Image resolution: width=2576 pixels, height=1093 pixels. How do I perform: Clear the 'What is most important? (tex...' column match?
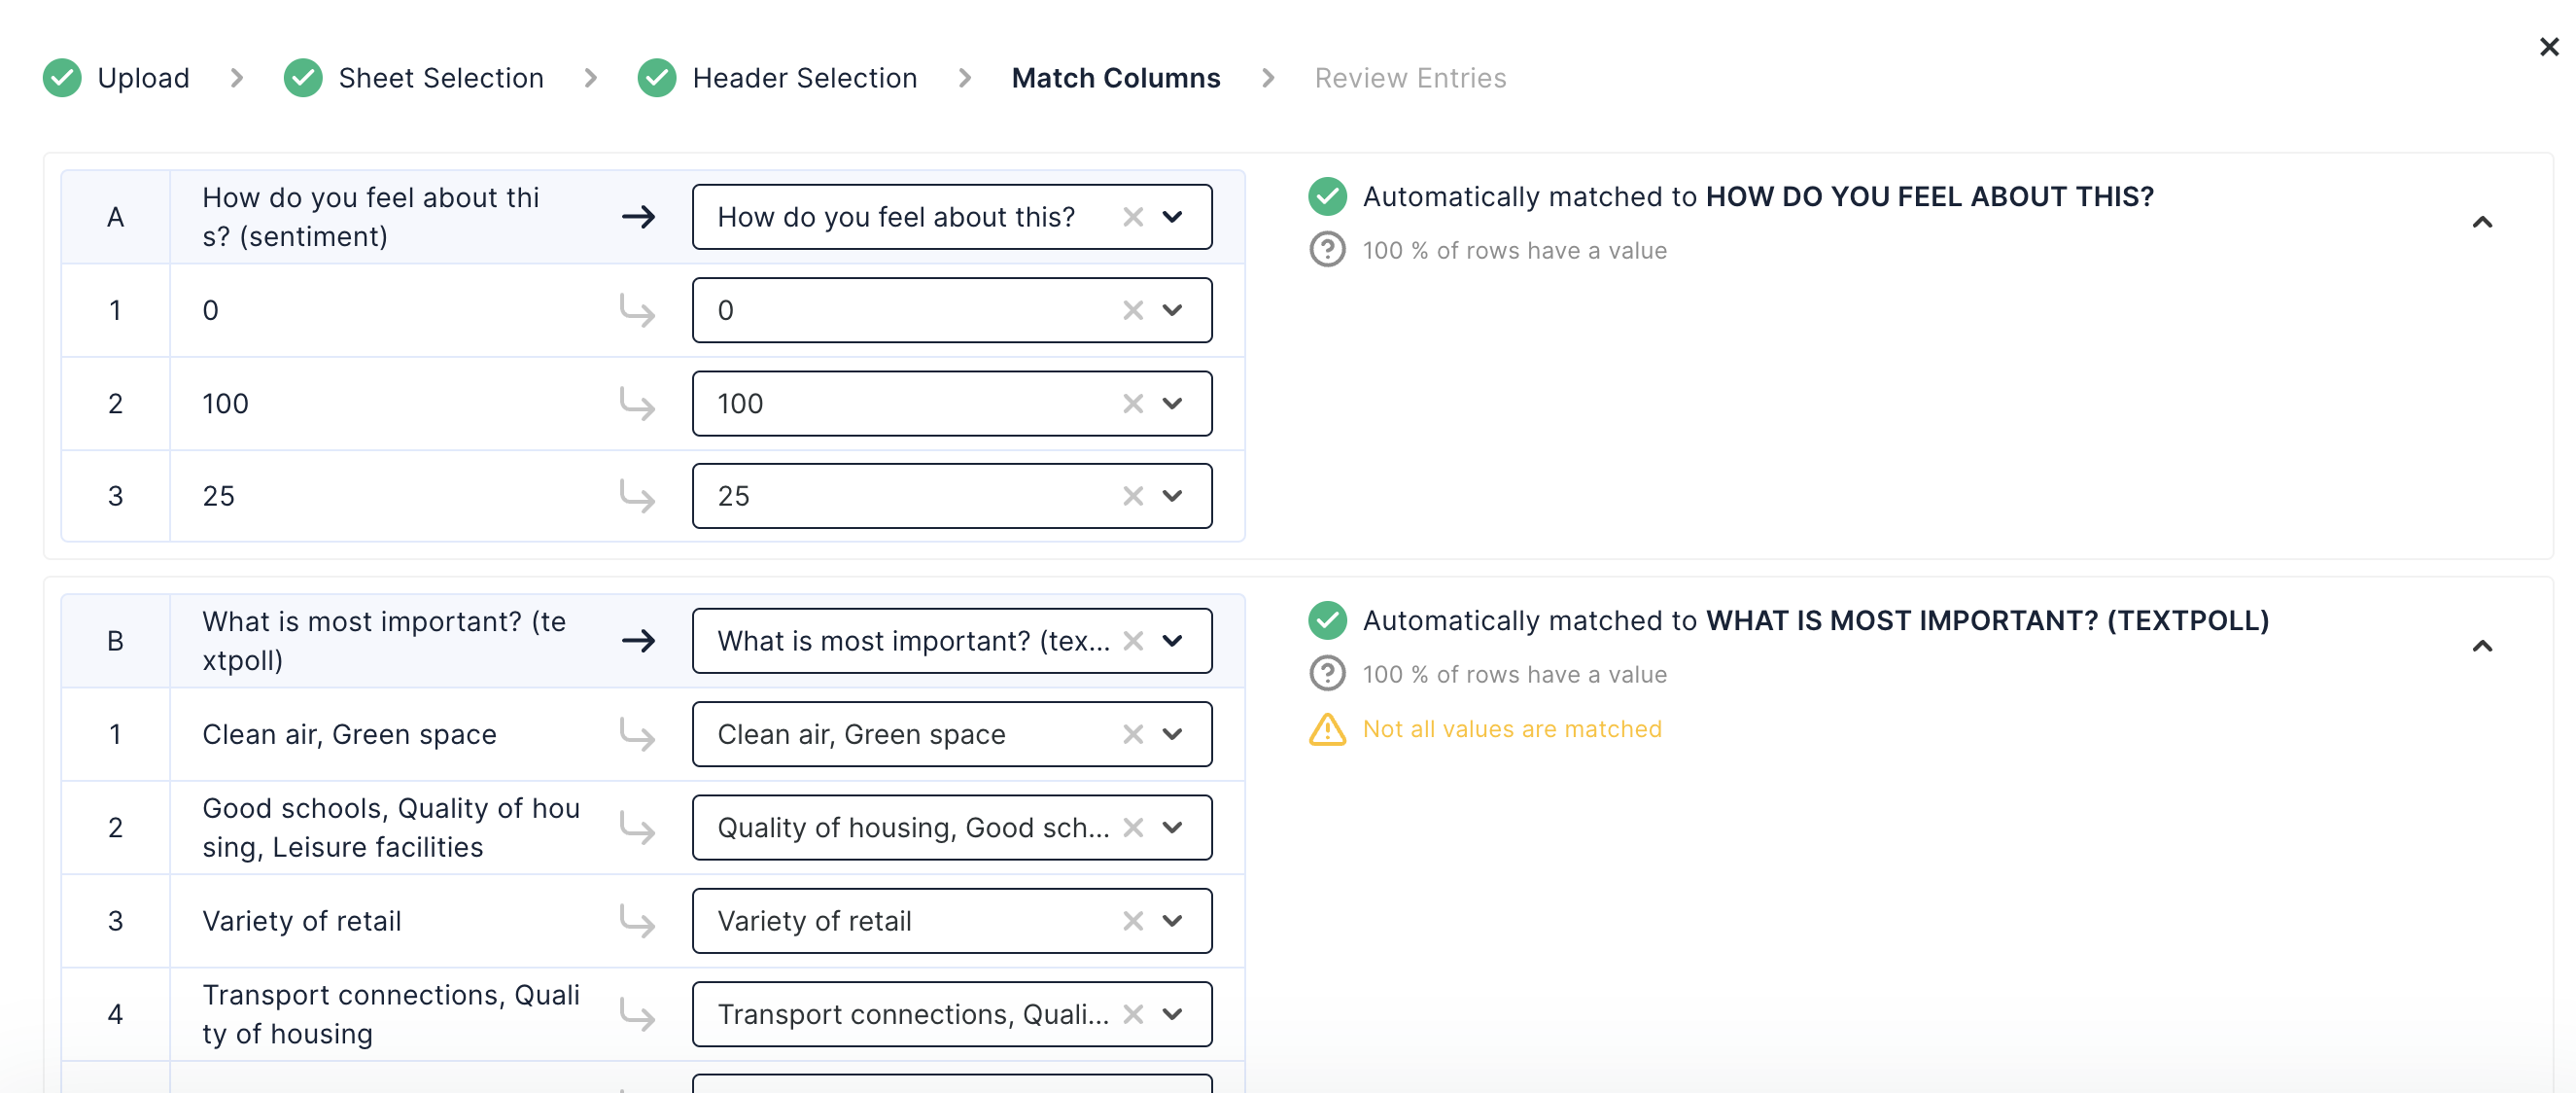(1132, 641)
